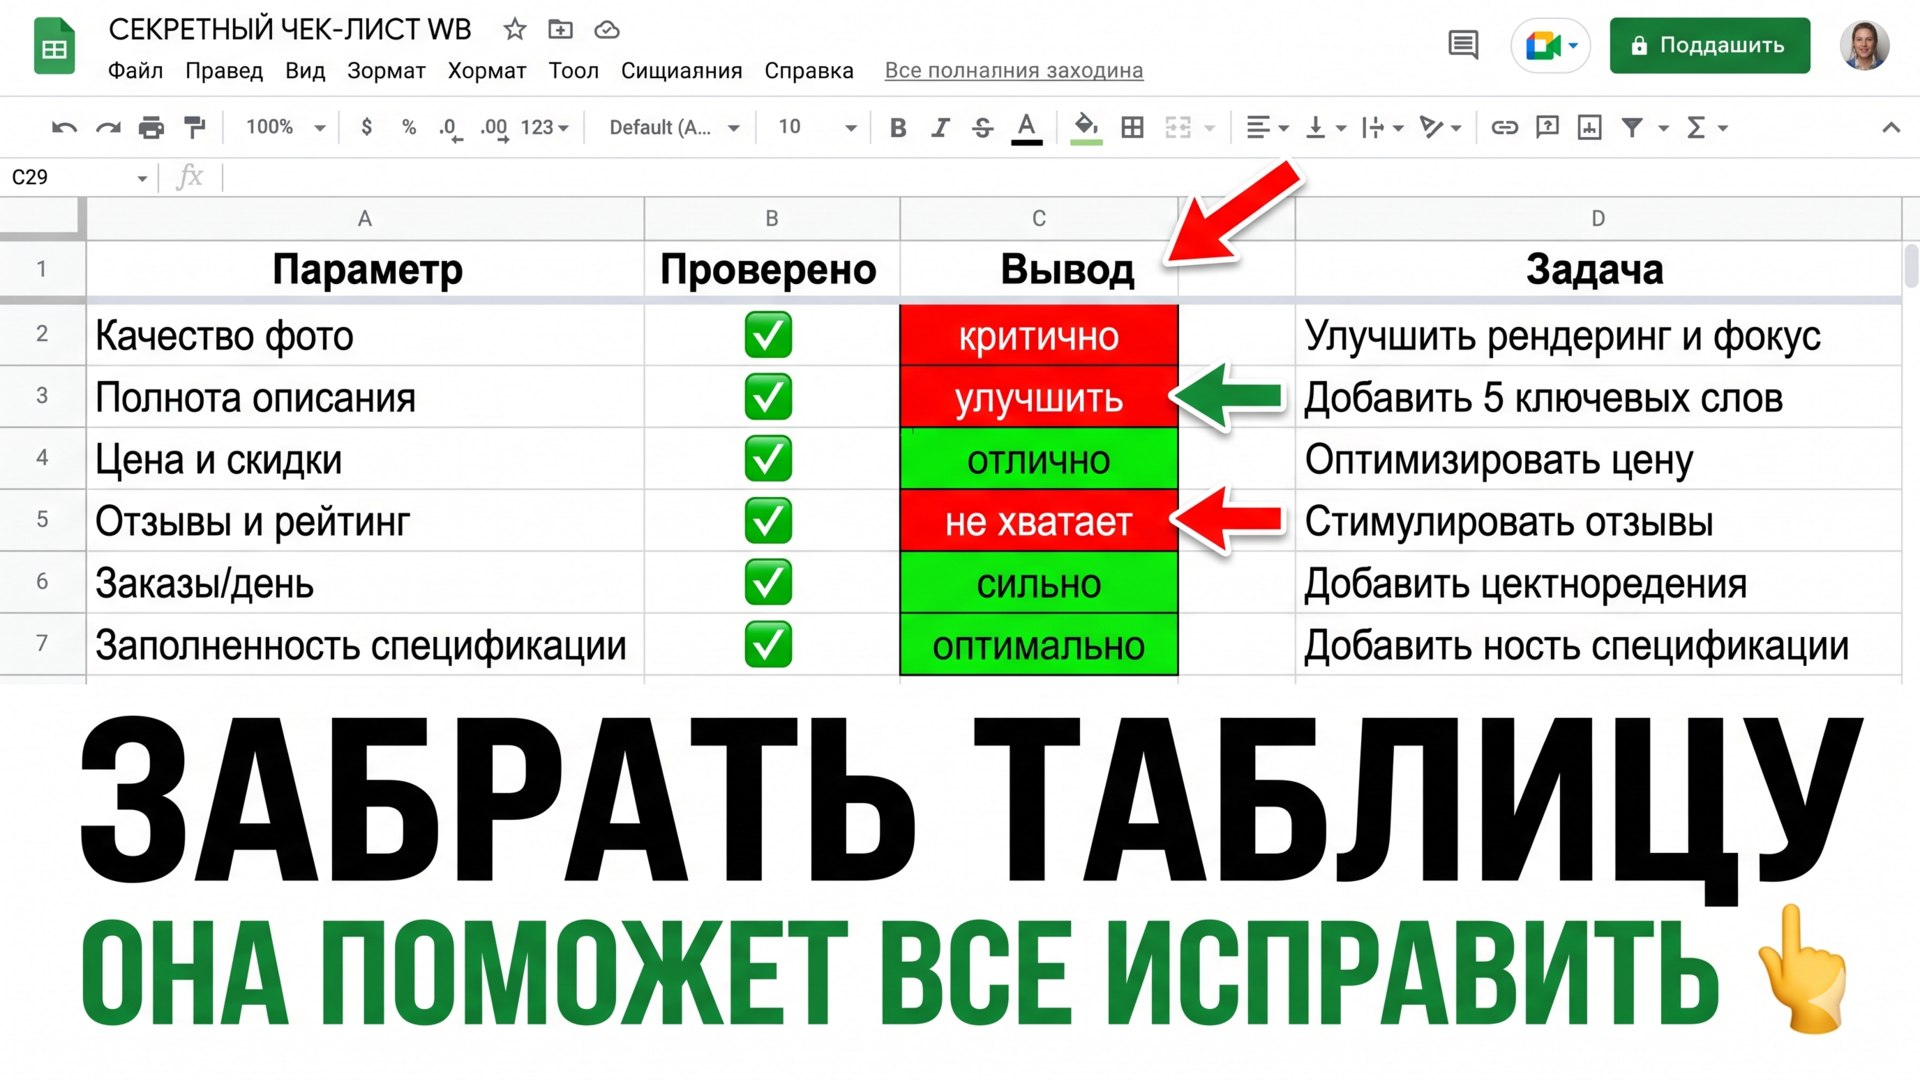Select column D header
Image resolution: width=1920 pixels, height=1080 pixels.
[1598, 218]
